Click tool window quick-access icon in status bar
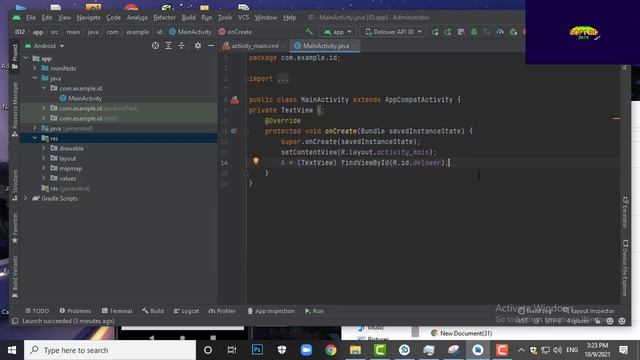This screenshot has height=360, width=640. (x=15, y=321)
